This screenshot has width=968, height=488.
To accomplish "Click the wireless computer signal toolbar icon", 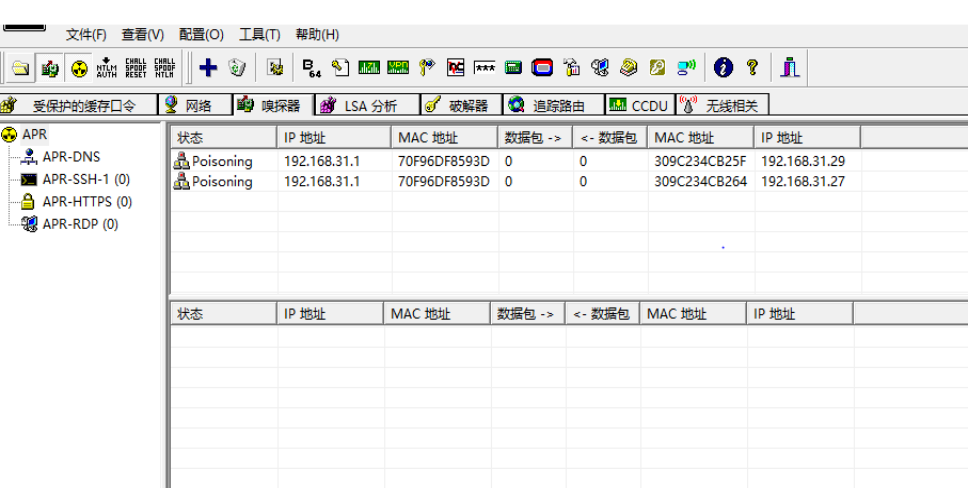I will coord(686,67).
